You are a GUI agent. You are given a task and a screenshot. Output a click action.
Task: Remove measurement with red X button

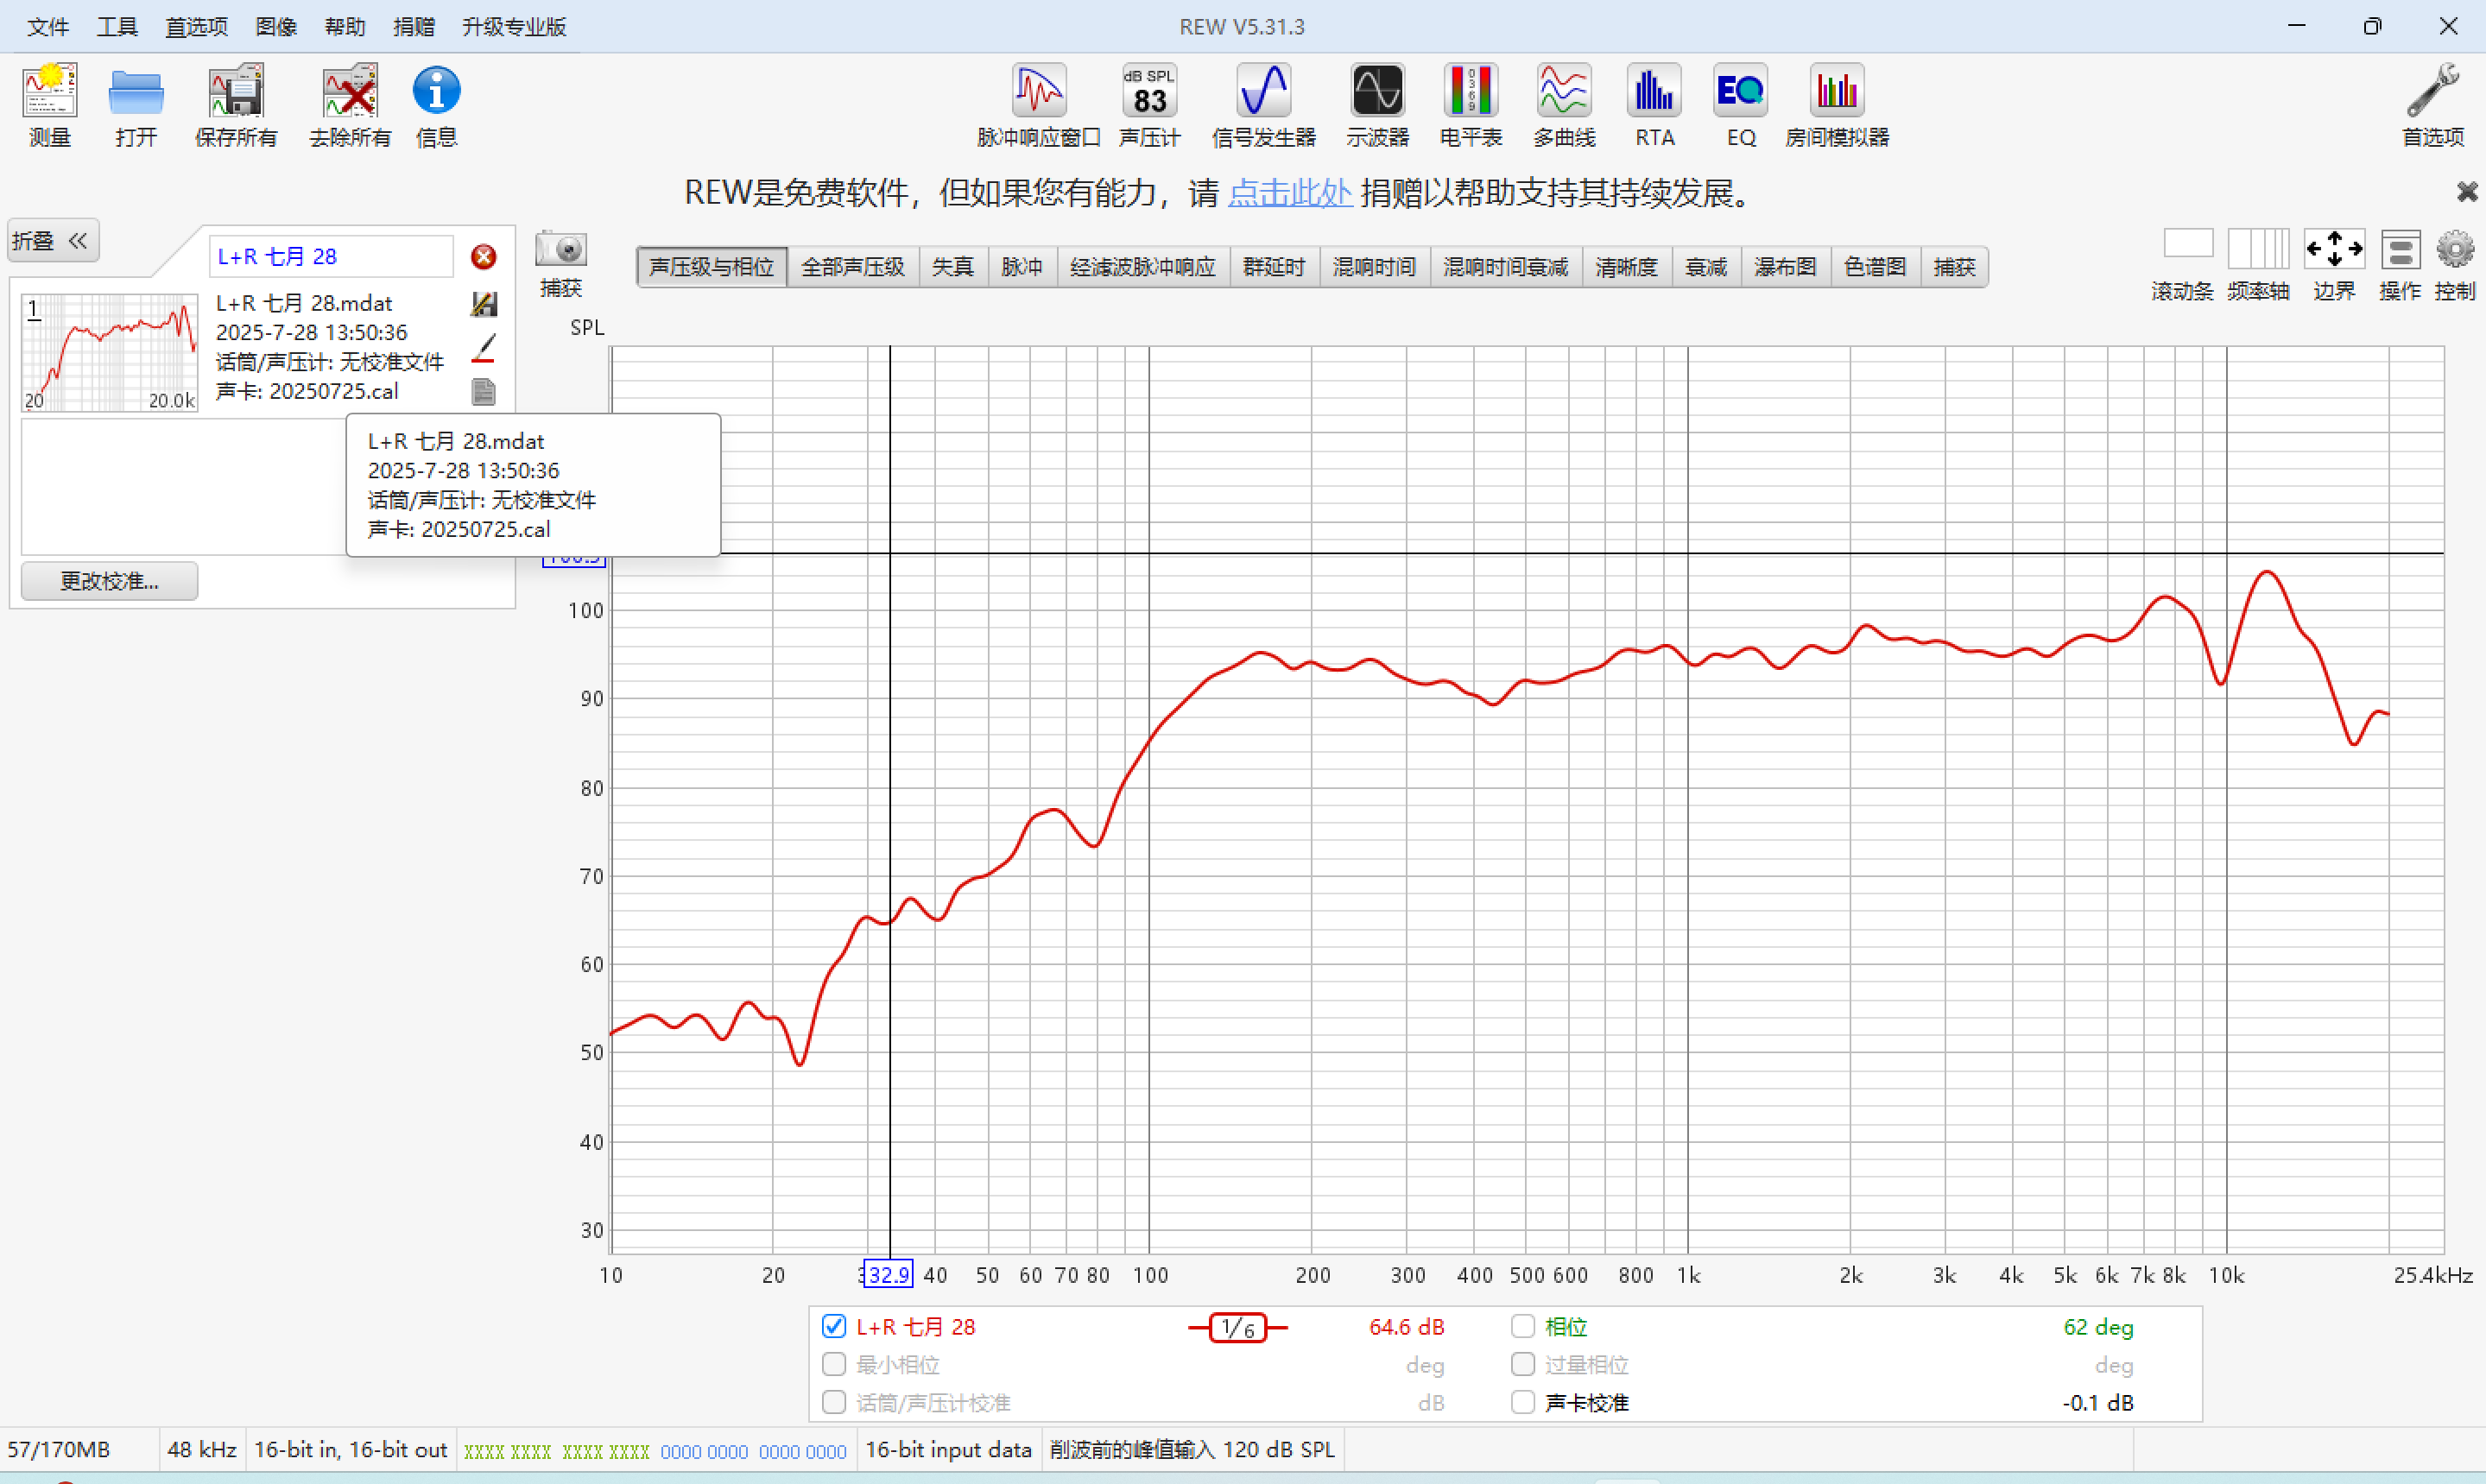click(484, 257)
